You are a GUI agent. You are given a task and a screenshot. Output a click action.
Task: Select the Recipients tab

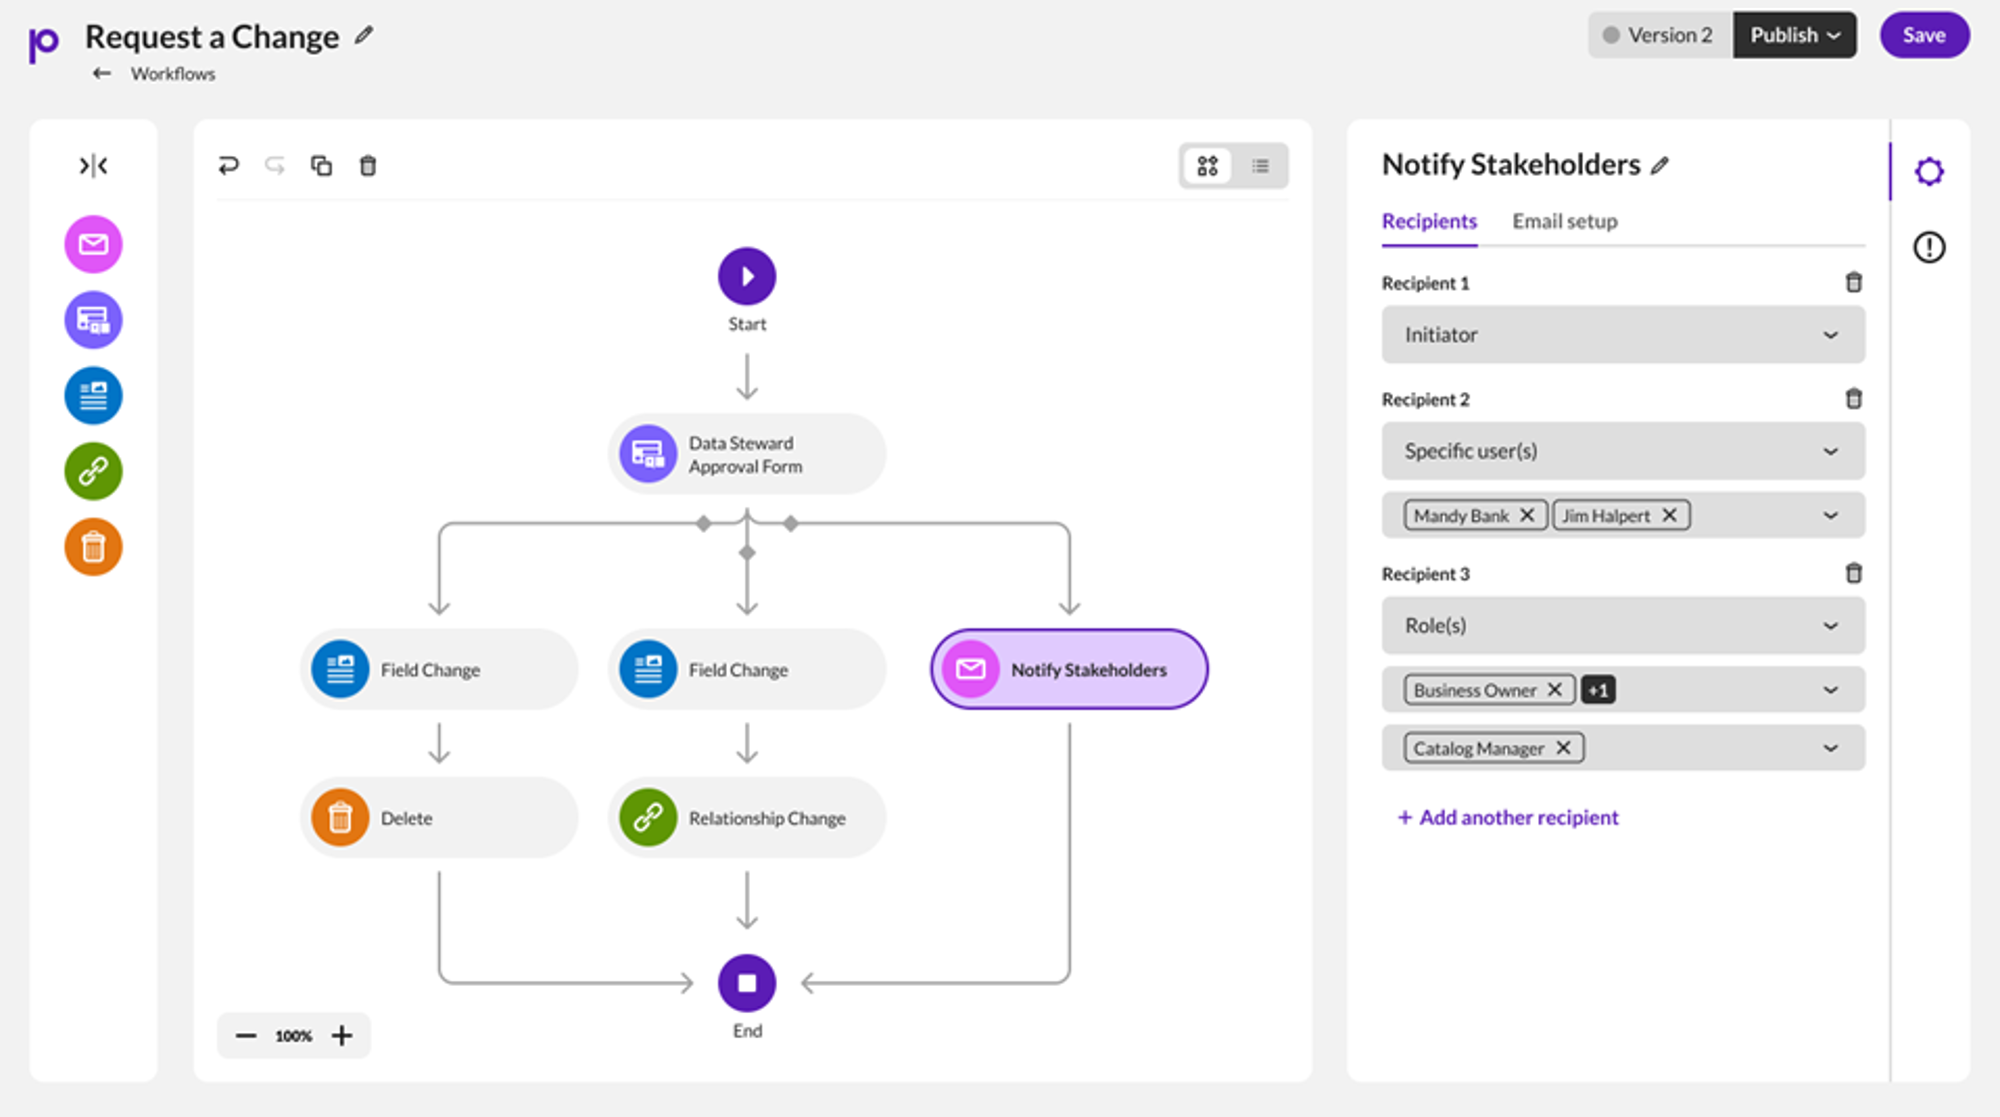1431,221
